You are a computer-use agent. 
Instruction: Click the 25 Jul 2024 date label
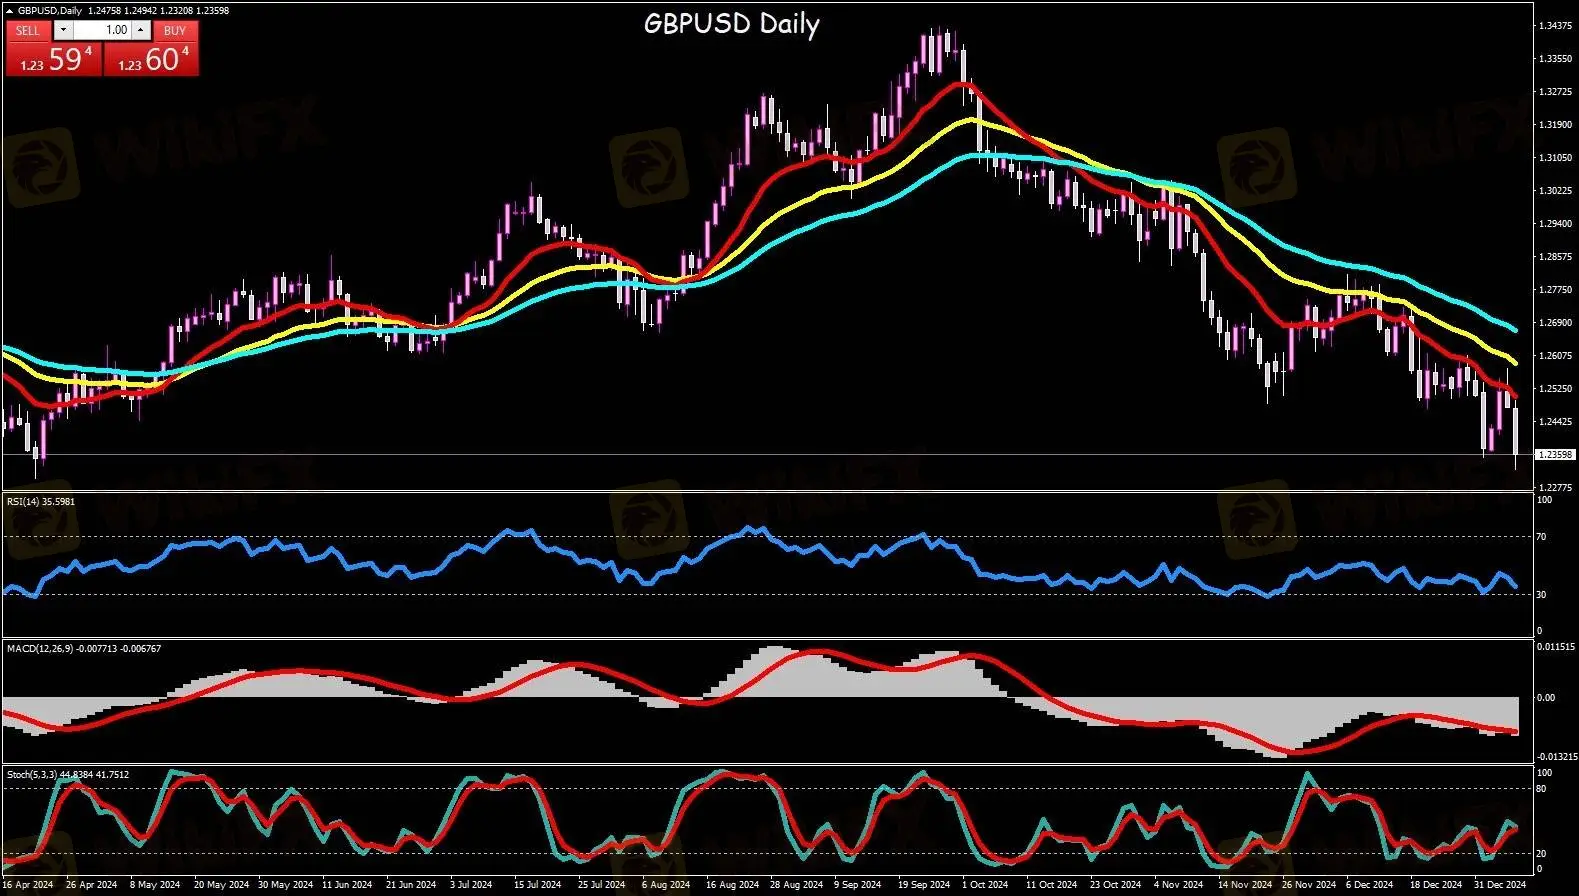(x=601, y=885)
